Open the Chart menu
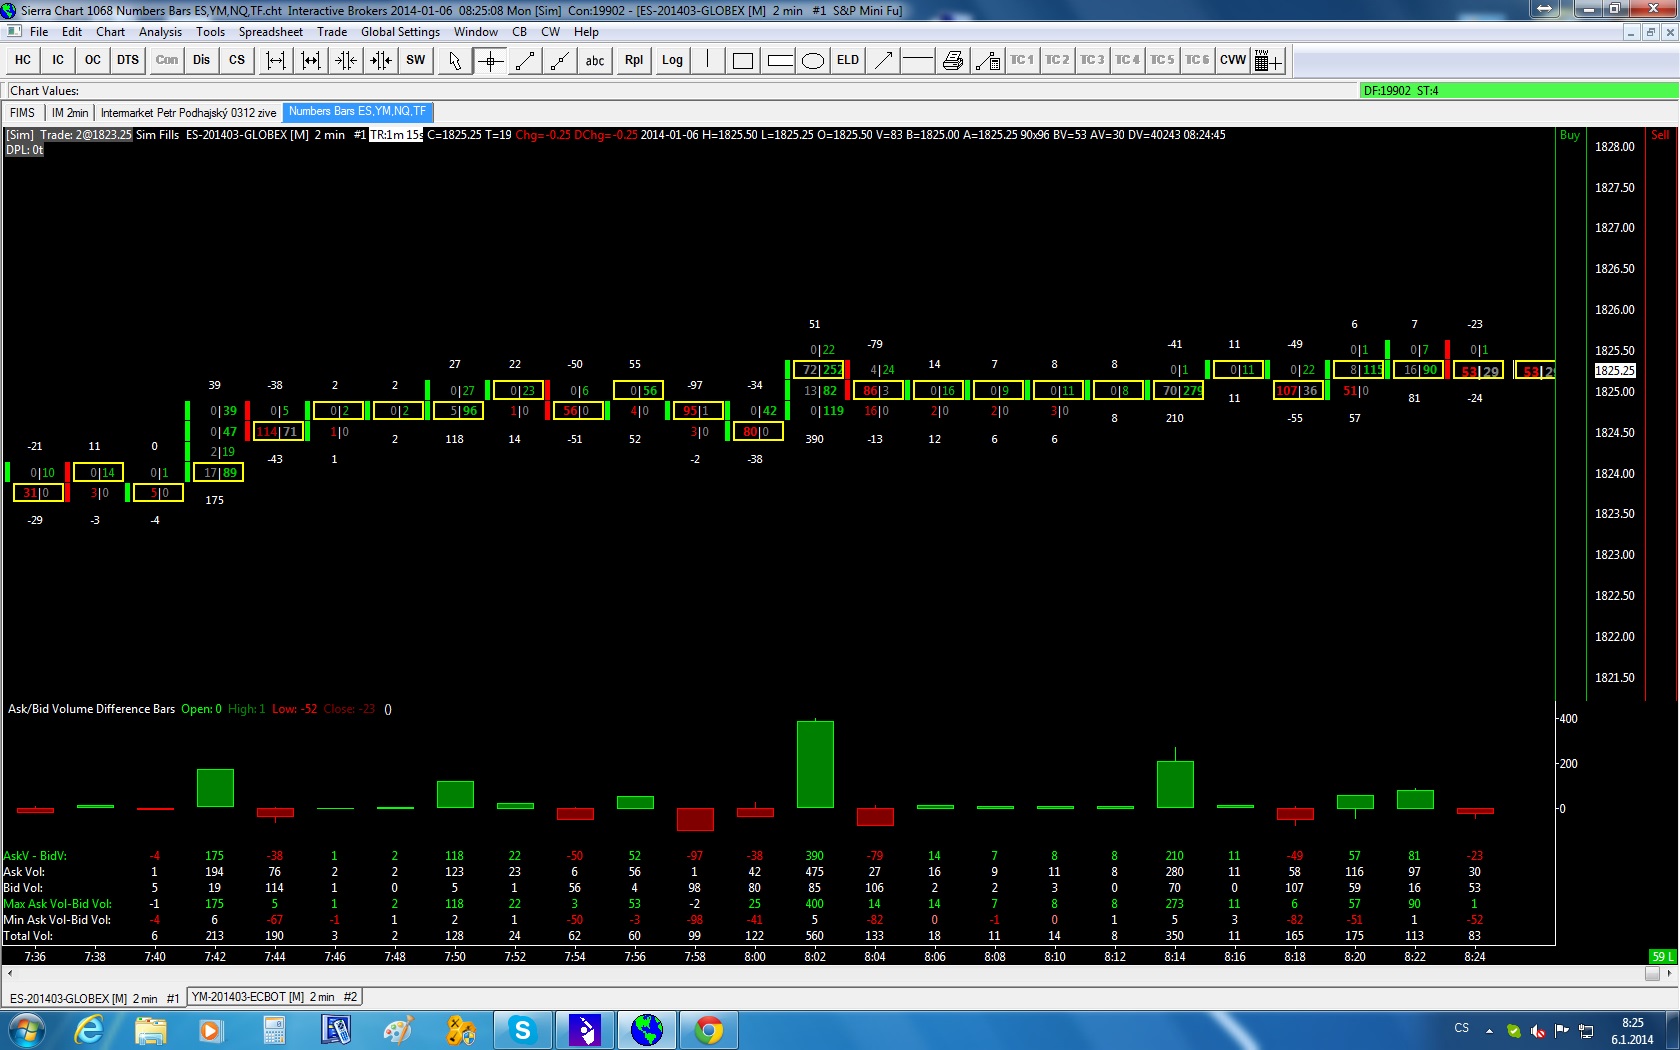Image resolution: width=1680 pixels, height=1050 pixels. coord(111,32)
